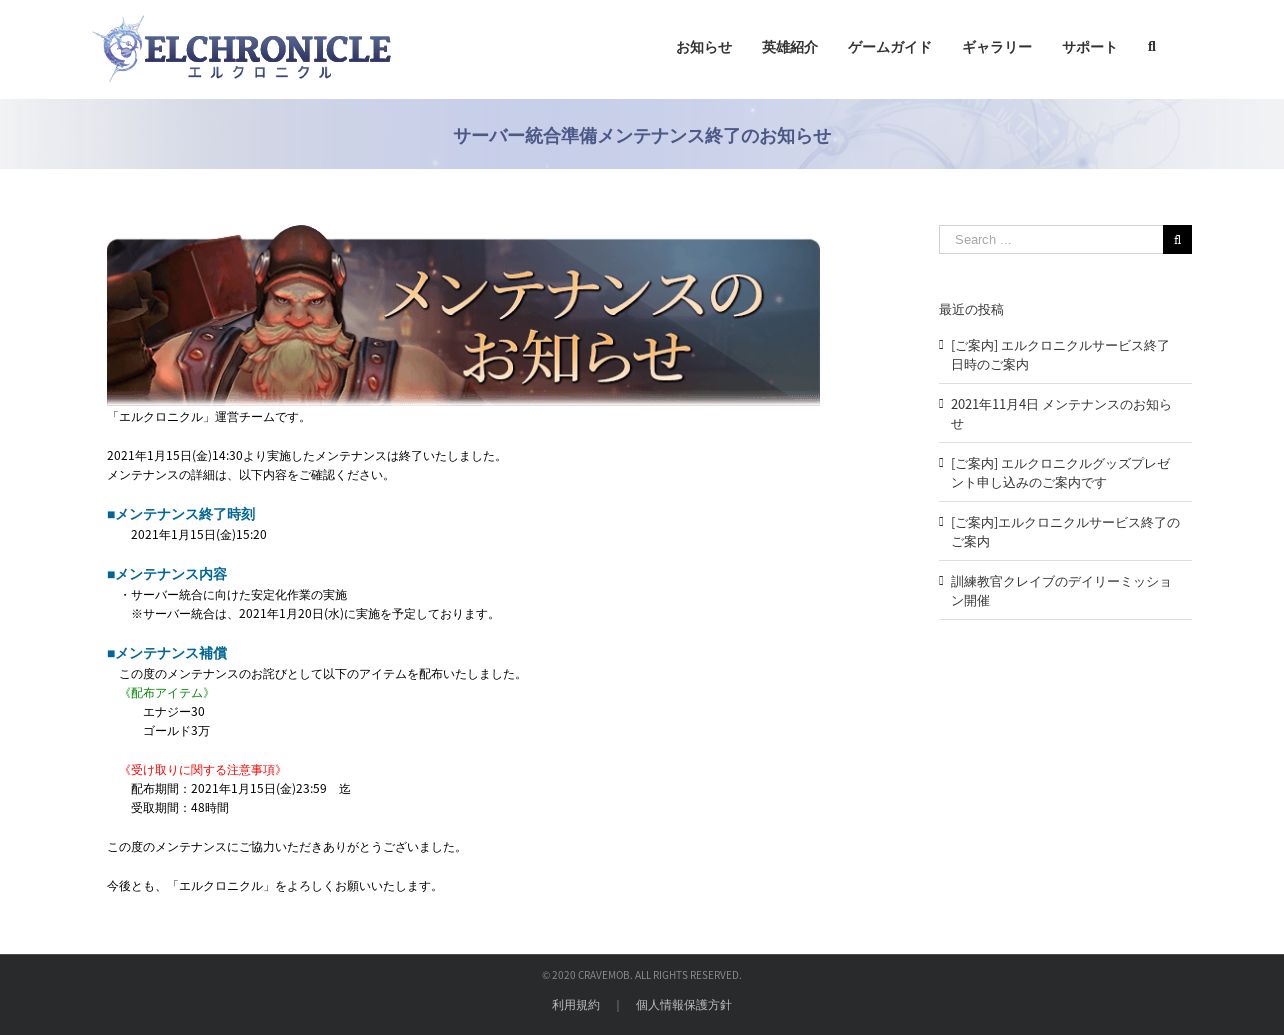1284x1035 pixels.
Task: Open the 個人情報保護方針 footer link
Action: pyautogui.click(x=684, y=1005)
